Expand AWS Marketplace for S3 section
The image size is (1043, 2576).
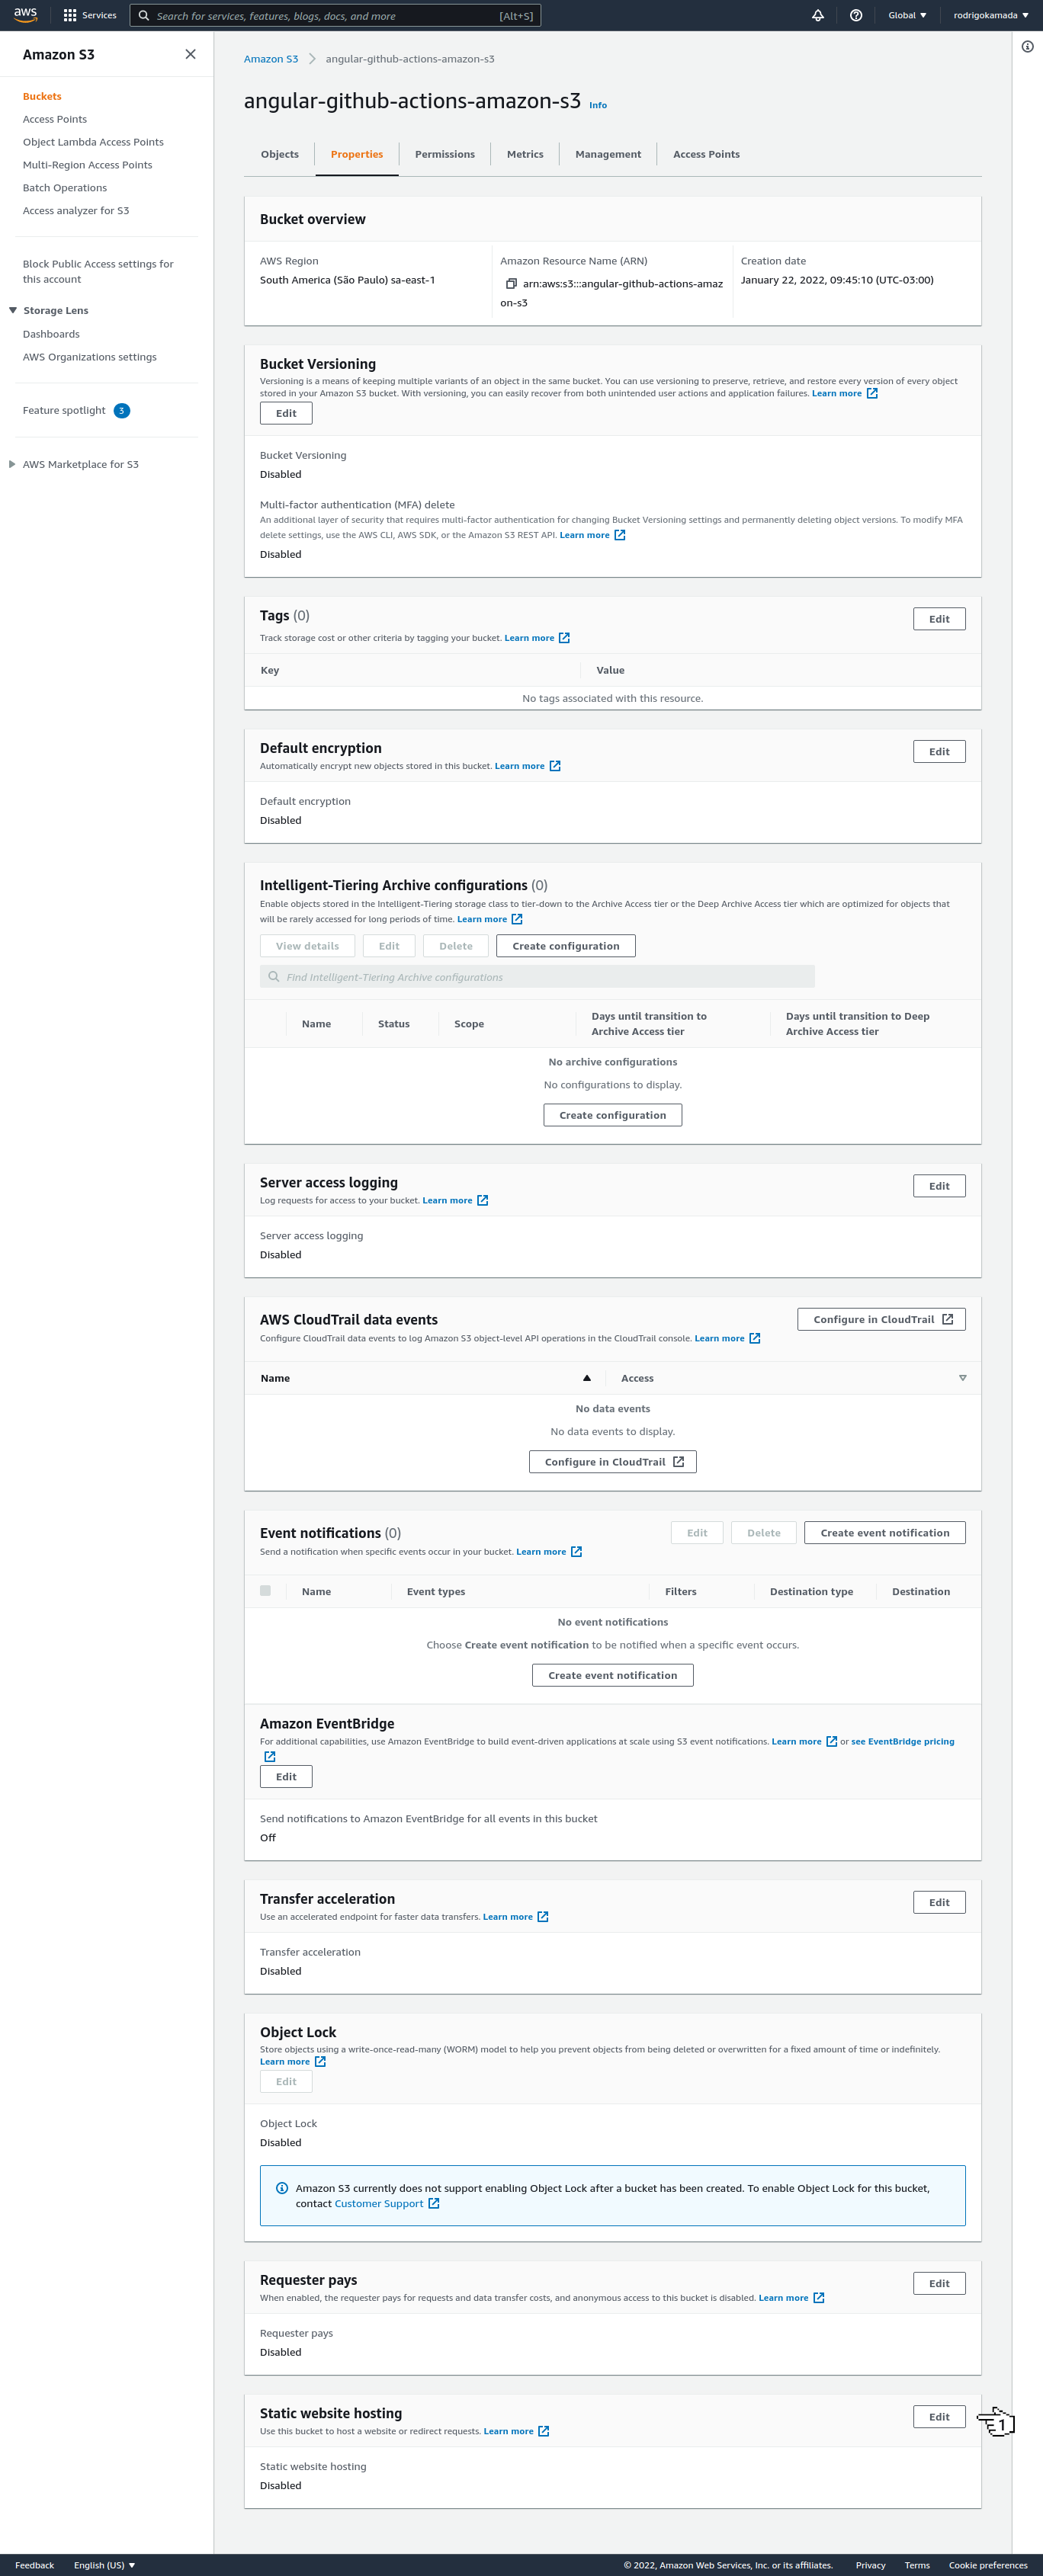(x=12, y=464)
